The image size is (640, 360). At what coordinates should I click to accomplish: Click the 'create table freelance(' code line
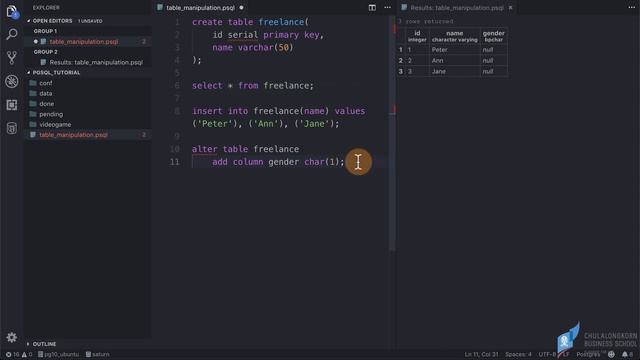(250, 22)
